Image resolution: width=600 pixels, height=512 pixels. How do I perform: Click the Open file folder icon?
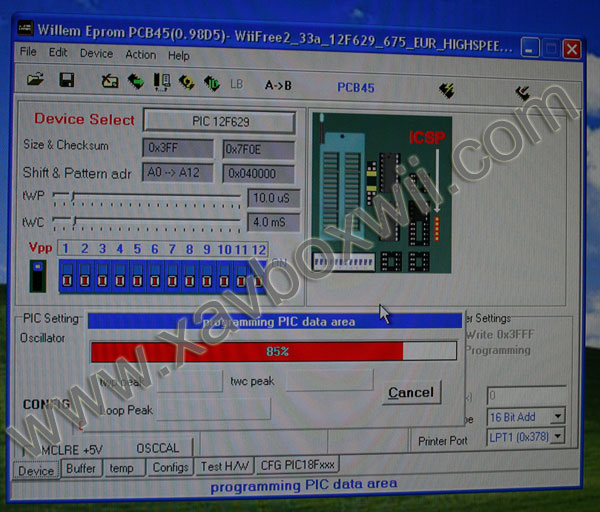pos(35,80)
